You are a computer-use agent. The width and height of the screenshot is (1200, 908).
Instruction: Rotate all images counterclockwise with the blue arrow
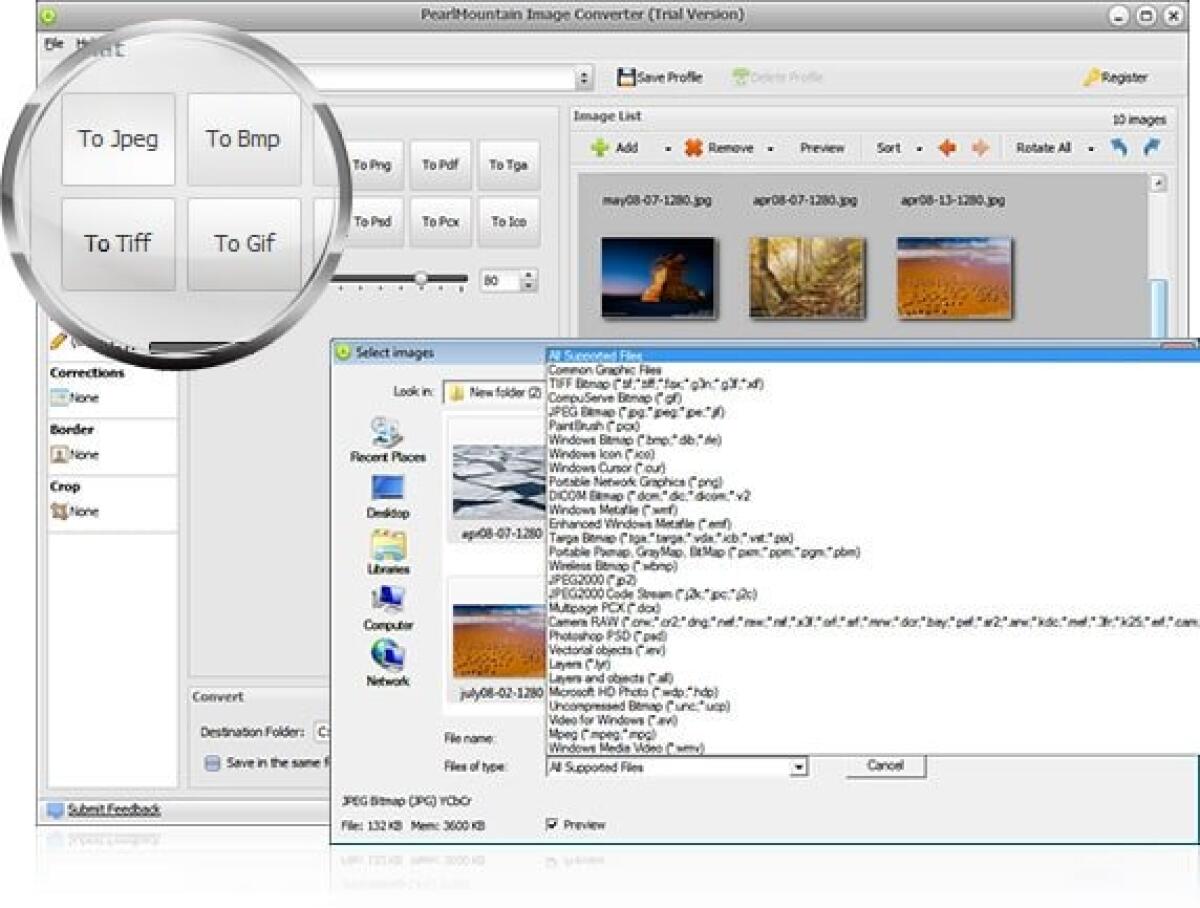pos(1122,146)
